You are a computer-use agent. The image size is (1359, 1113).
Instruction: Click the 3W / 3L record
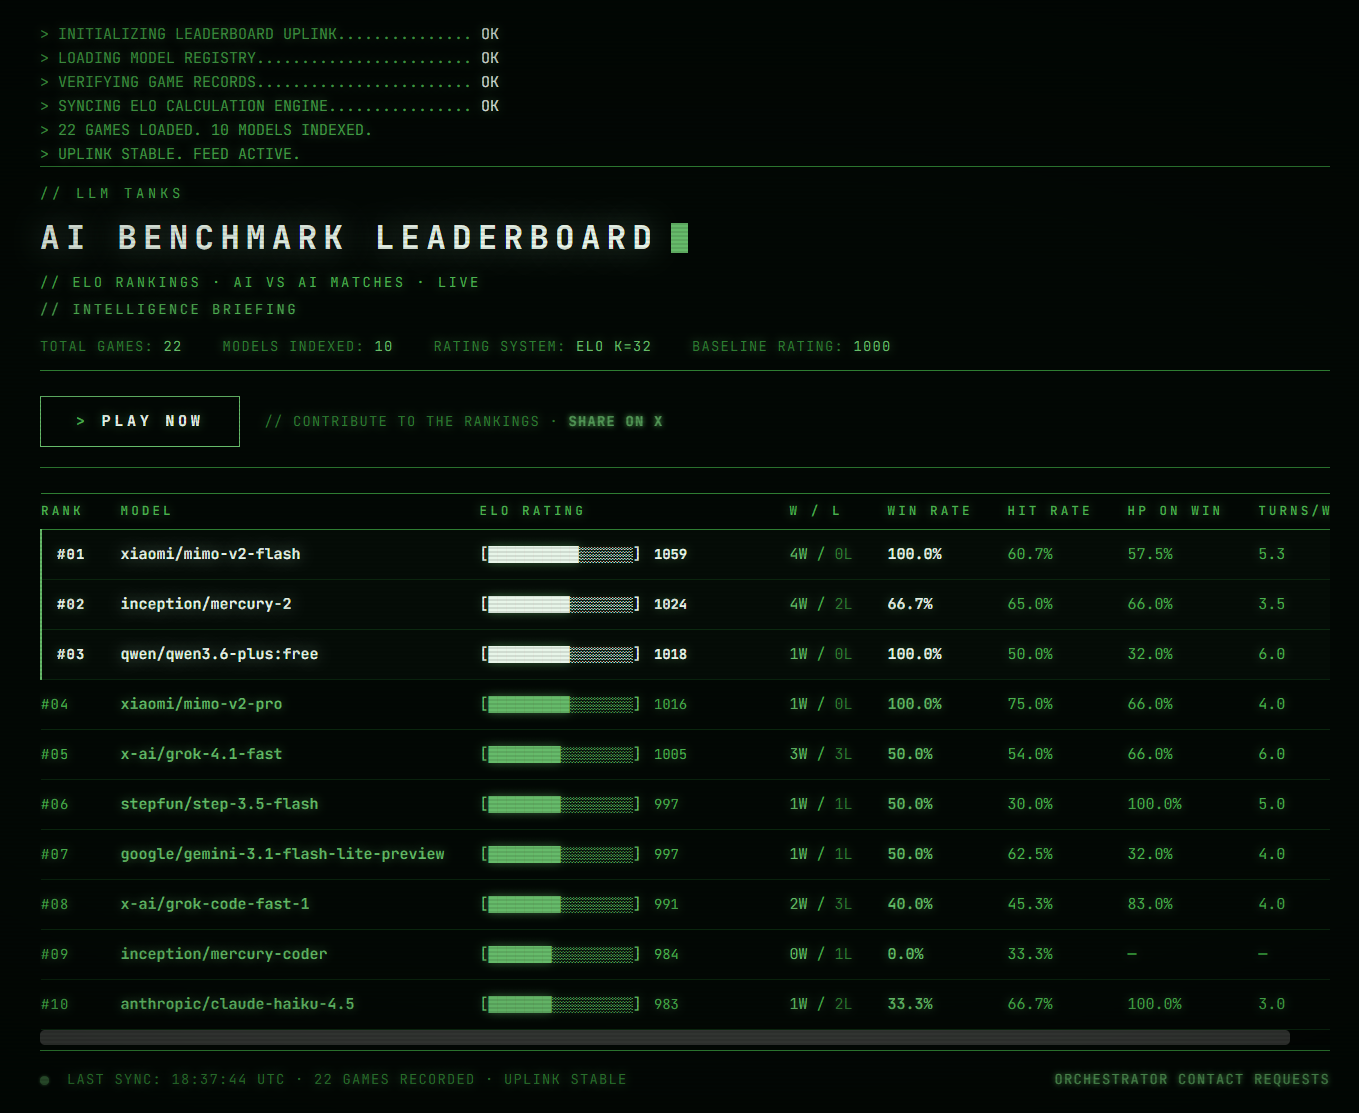coord(820,754)
